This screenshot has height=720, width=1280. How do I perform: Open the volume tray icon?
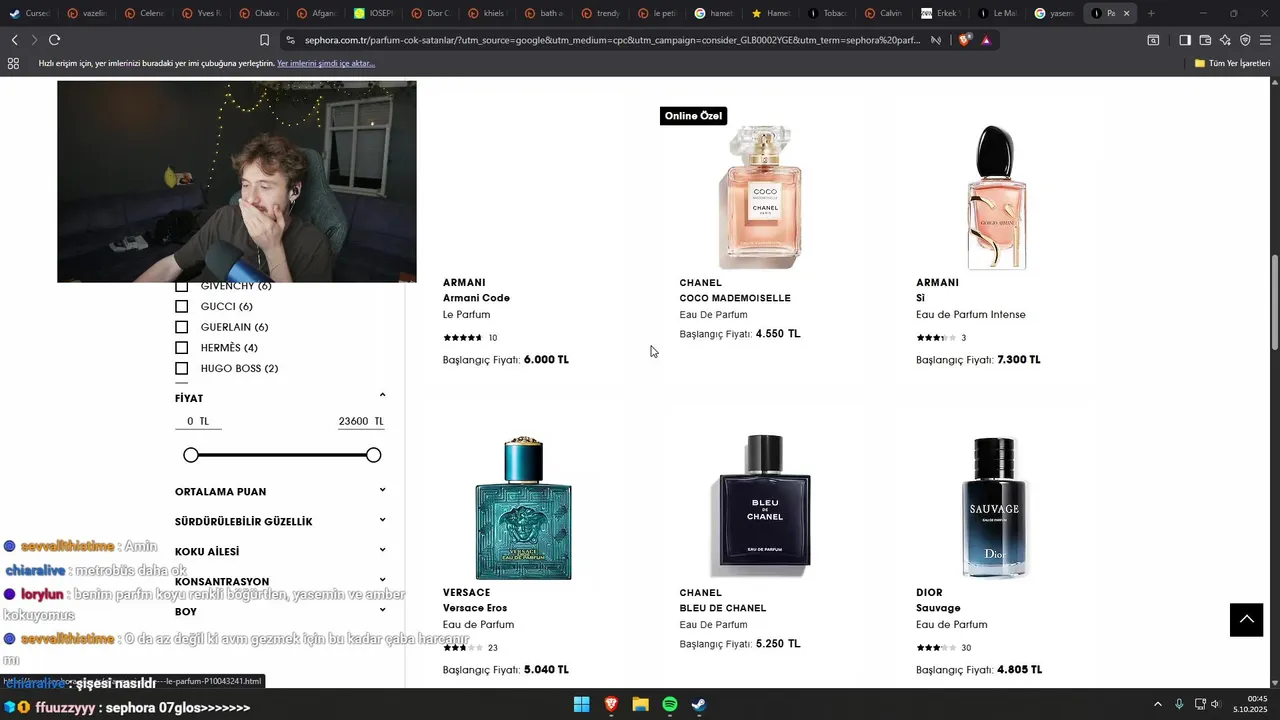1216,705
